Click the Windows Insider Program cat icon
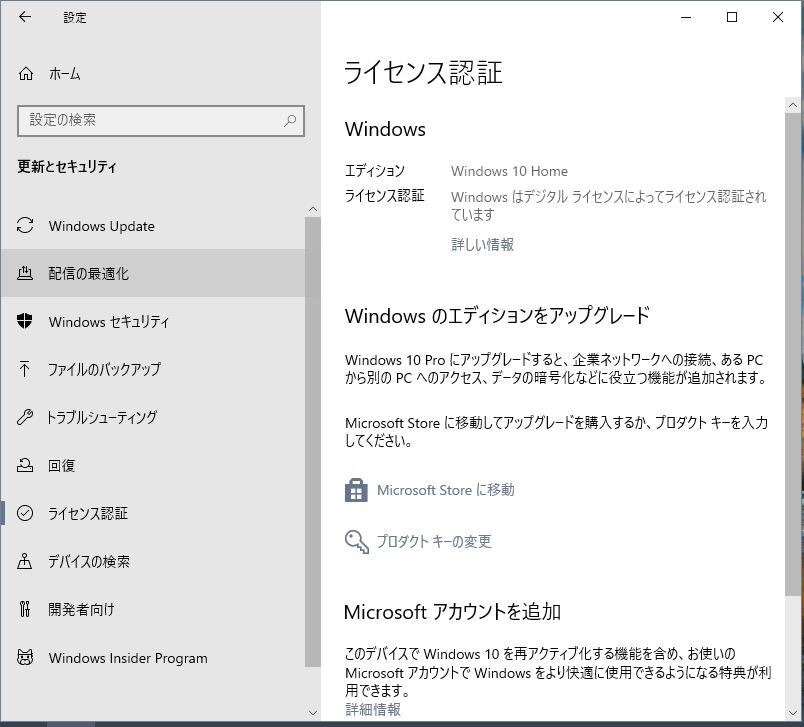Image resolution: width=804 pixels, height=727 pixels. pyautogui.click(x=25, y=657)
